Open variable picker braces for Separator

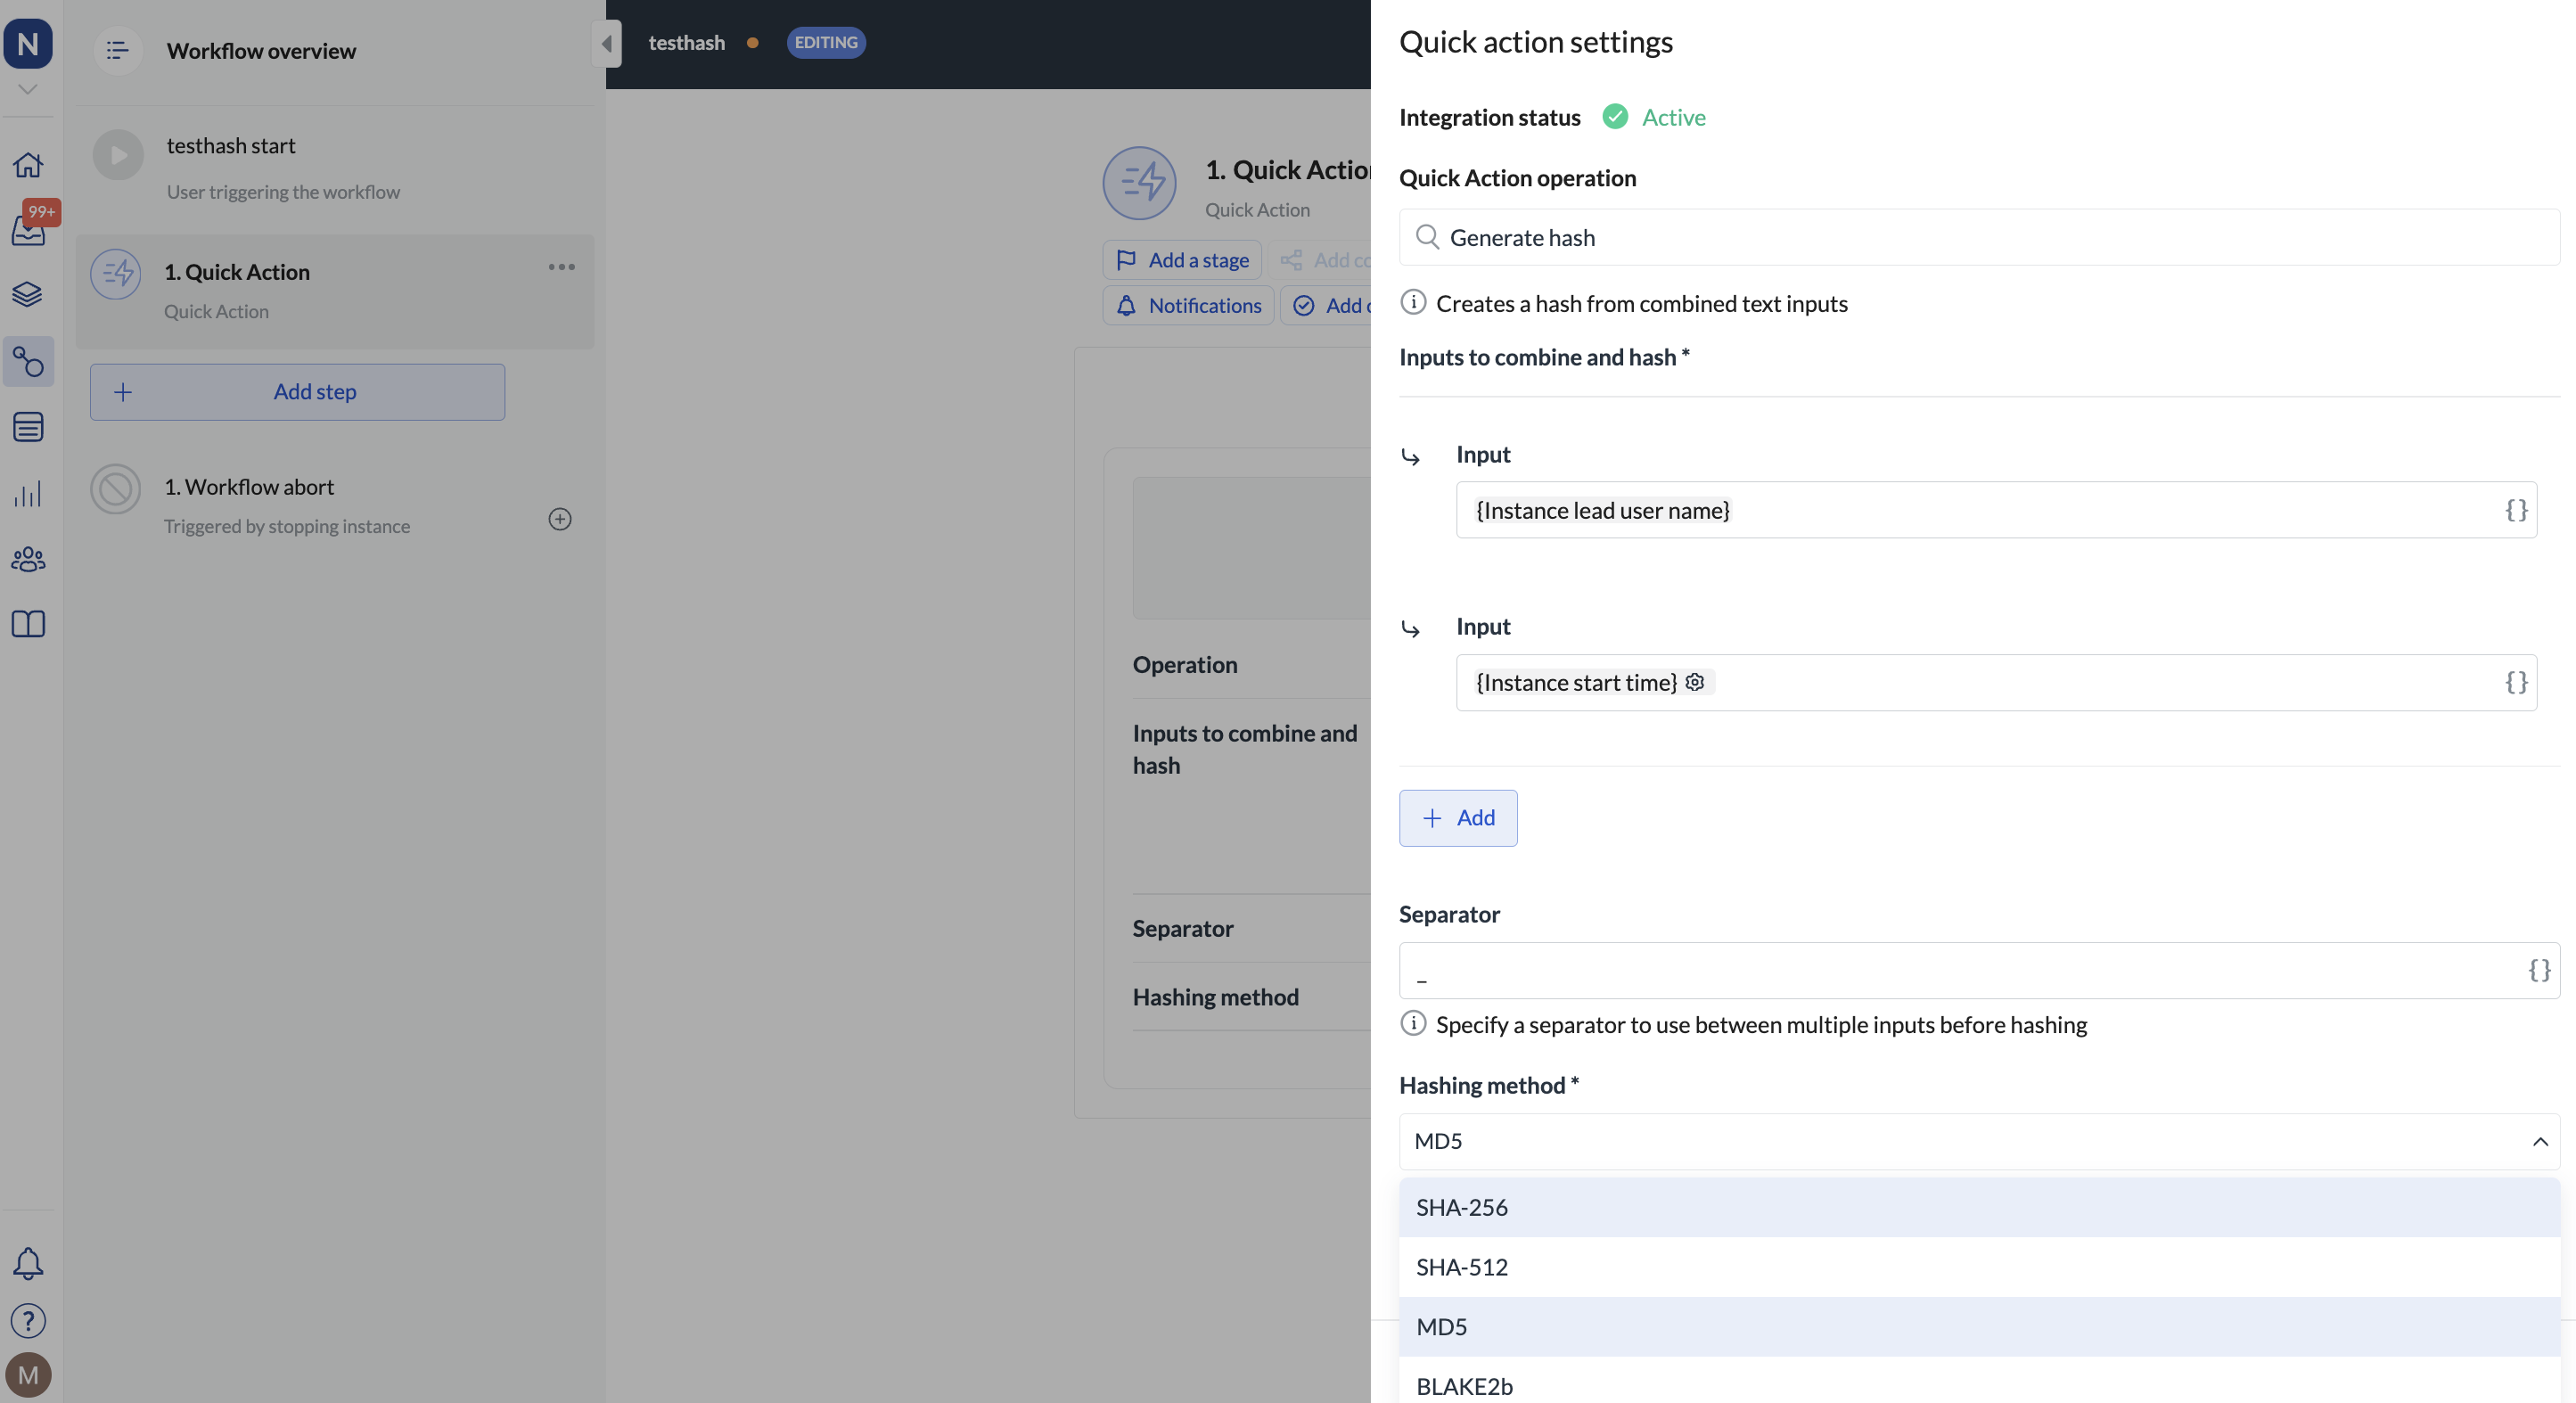coord(2539,970)
